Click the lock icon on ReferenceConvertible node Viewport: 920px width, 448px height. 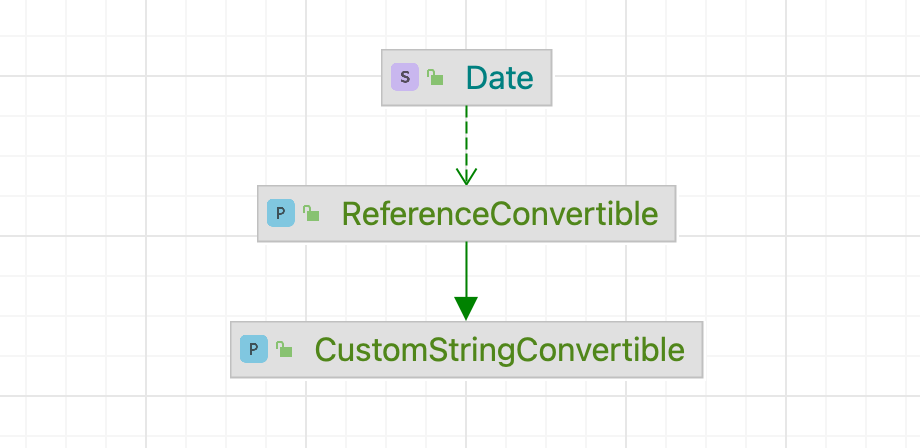tap(311, 213)
